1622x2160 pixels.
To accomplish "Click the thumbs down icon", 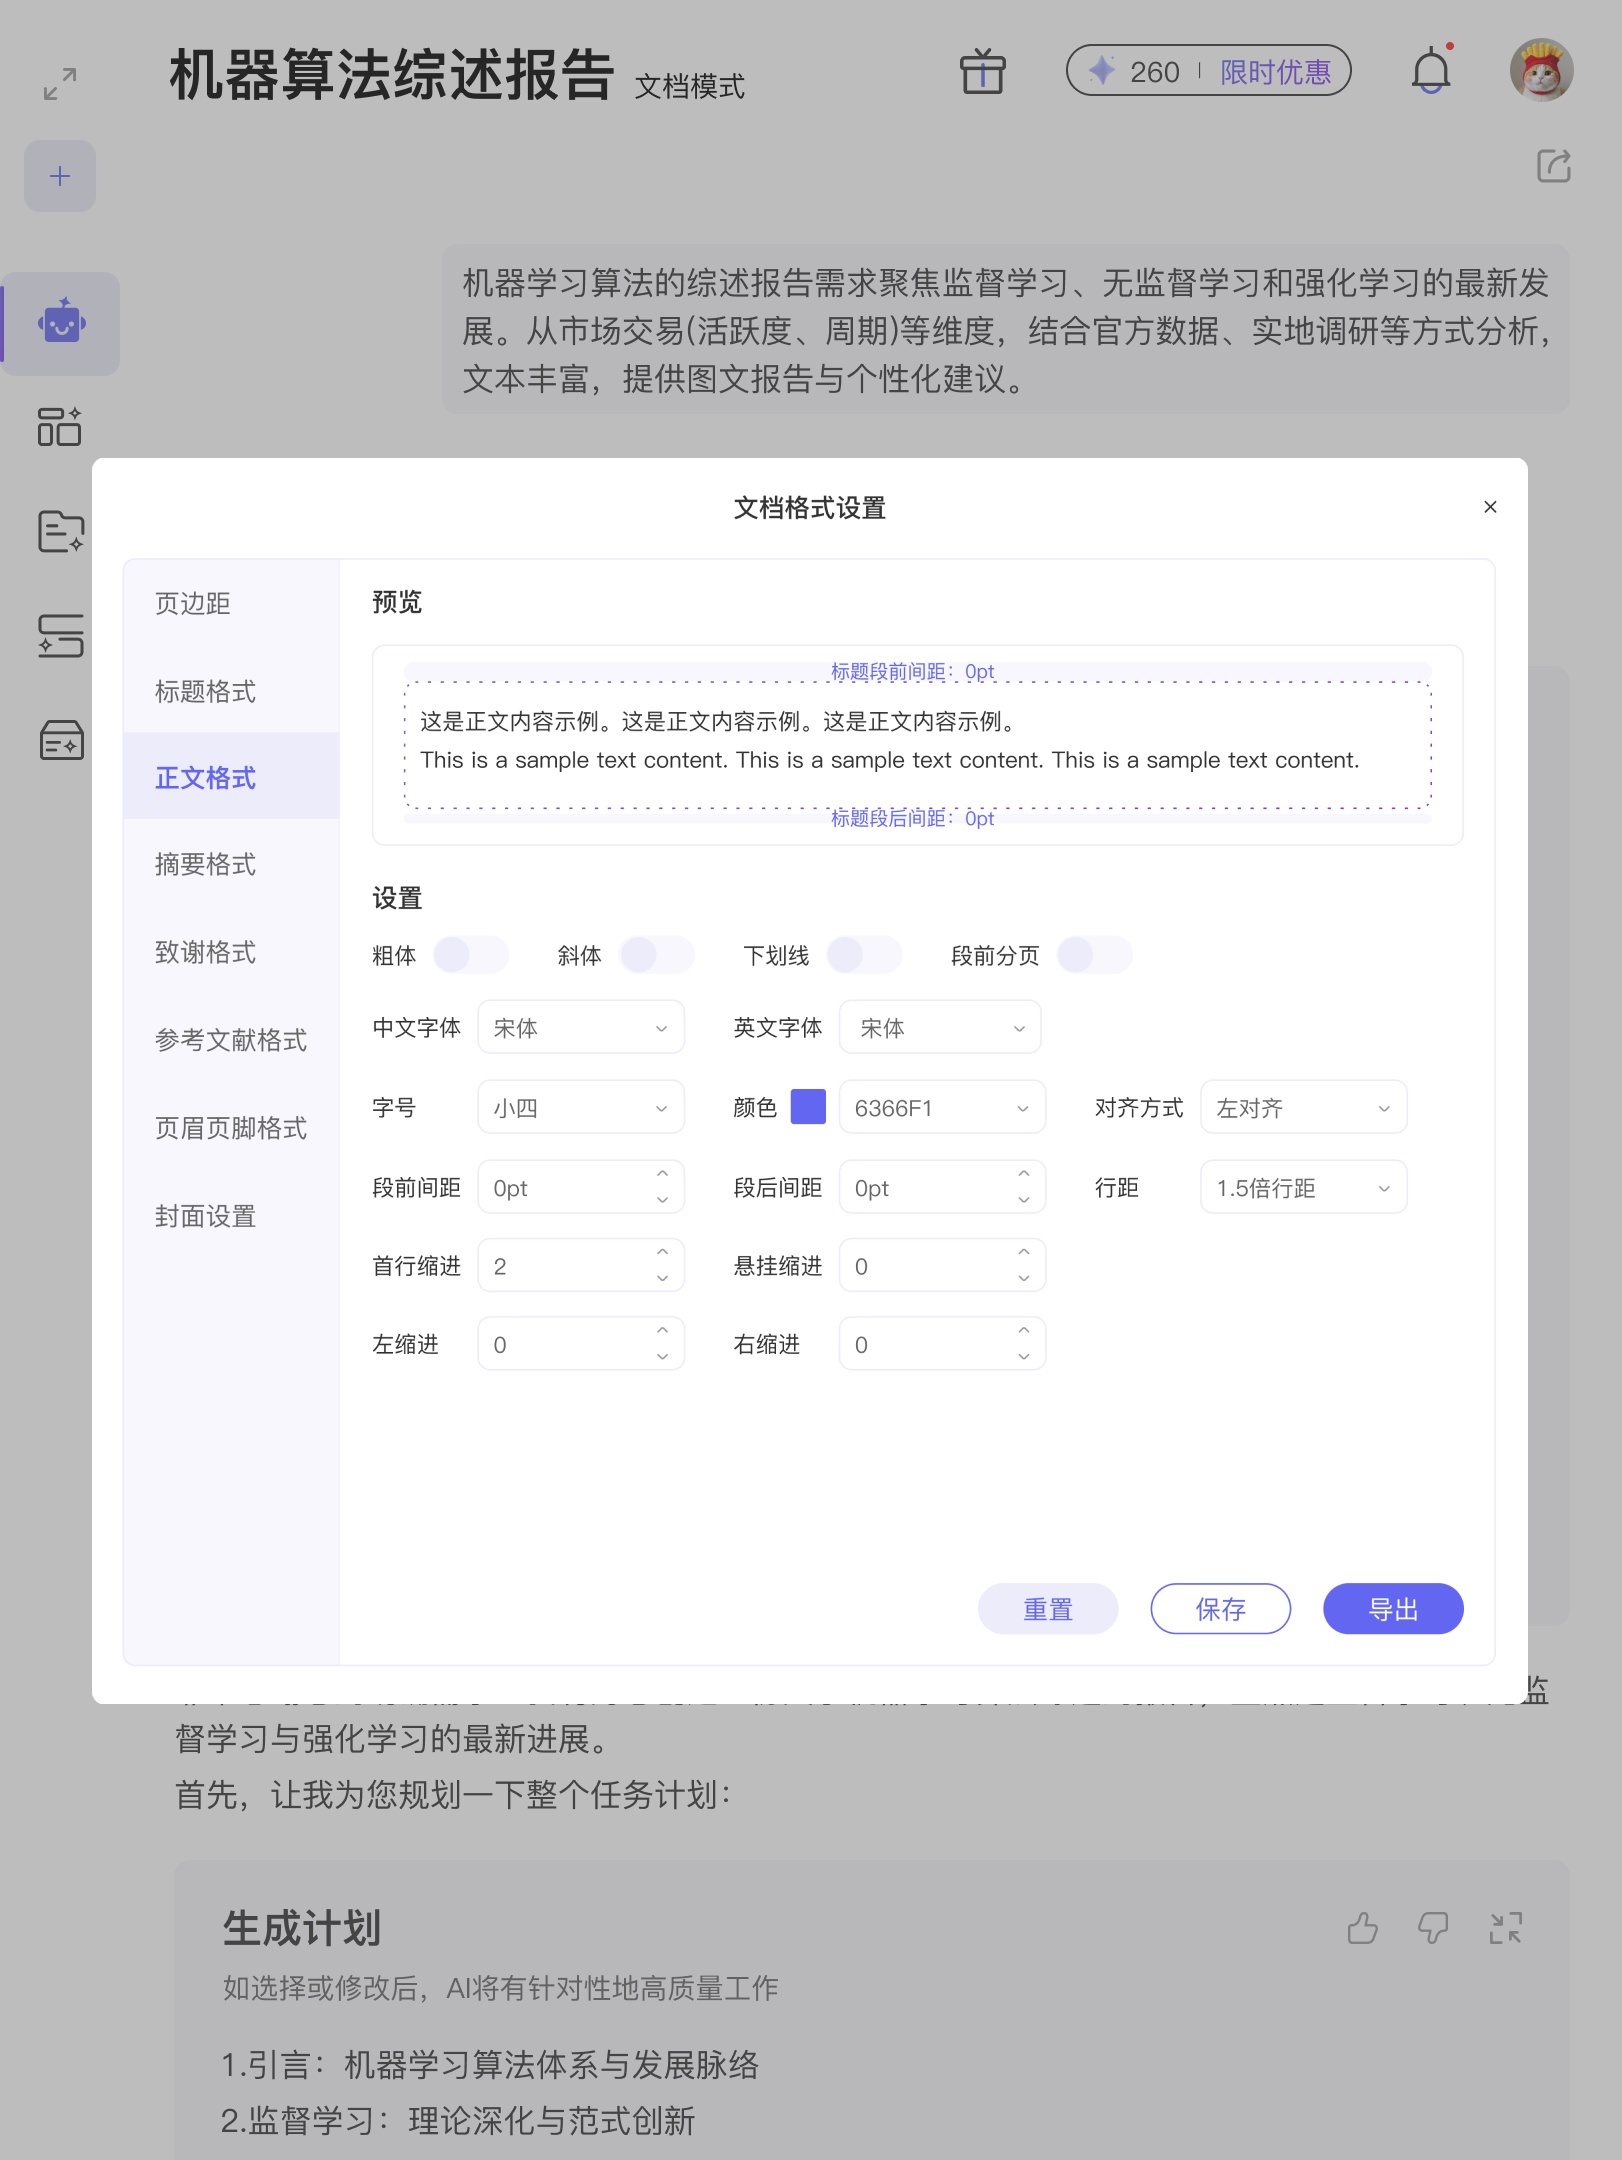I will click(1433, 1927).
